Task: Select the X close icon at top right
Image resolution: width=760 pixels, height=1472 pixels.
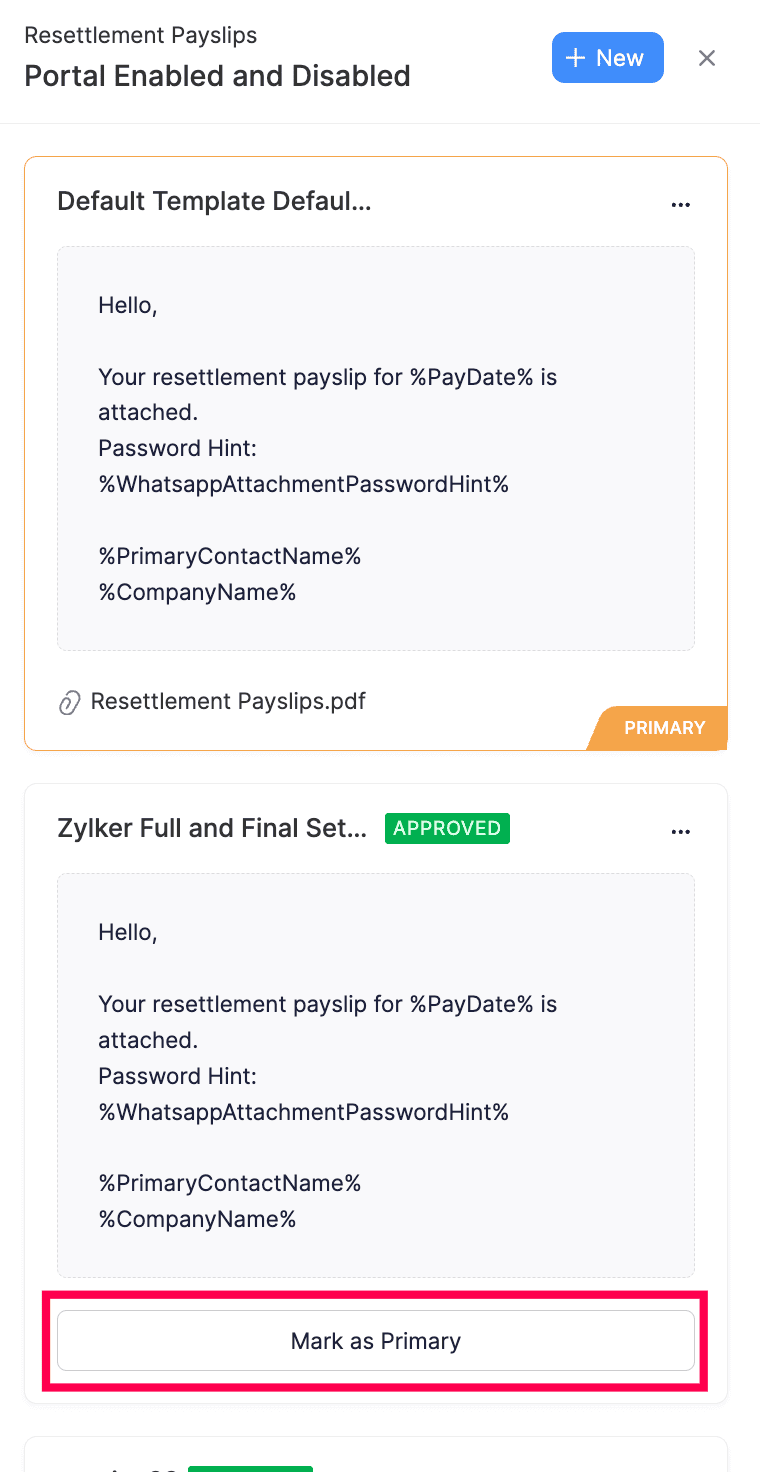Action: coord(707,58)
